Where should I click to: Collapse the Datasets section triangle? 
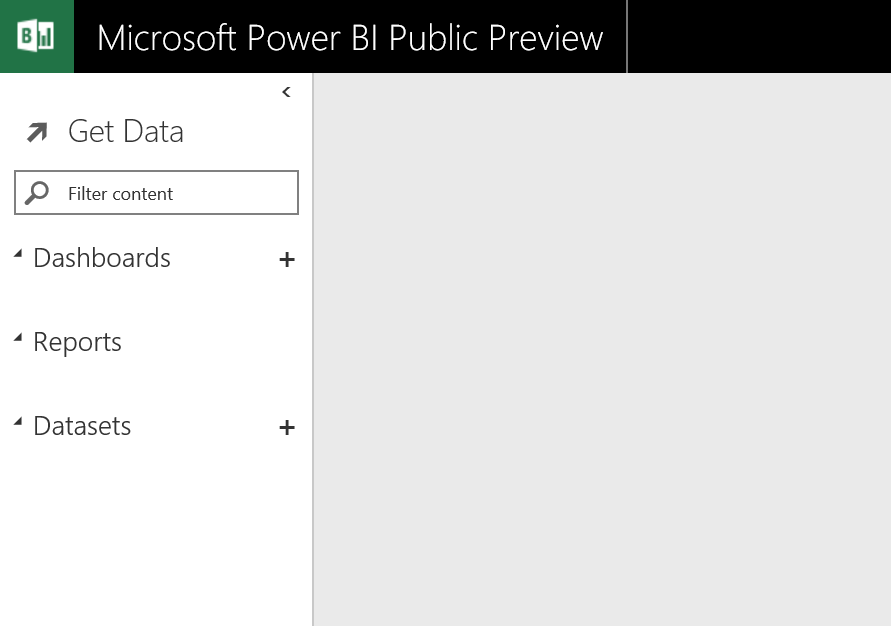pos(18,424)
